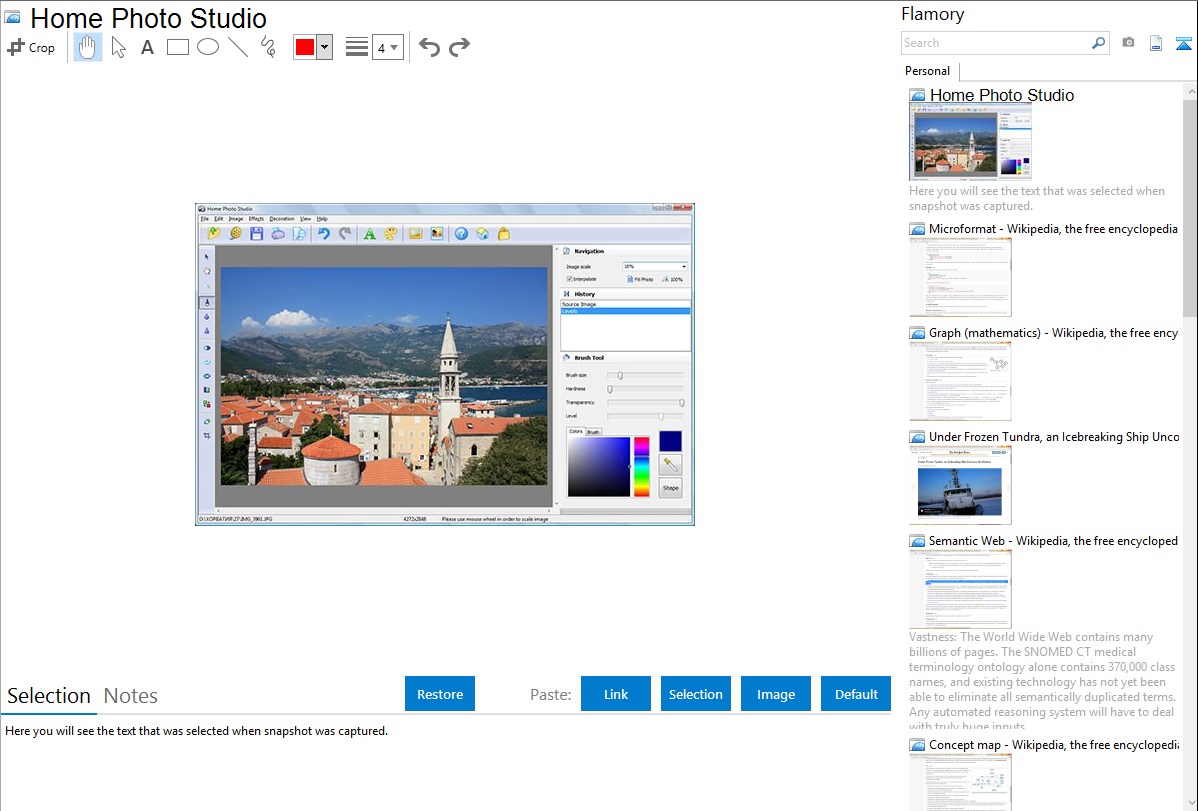1198x811 pixels.
Task: Capture a snapshot with camera icon
Action: (x=1128, y=43)
